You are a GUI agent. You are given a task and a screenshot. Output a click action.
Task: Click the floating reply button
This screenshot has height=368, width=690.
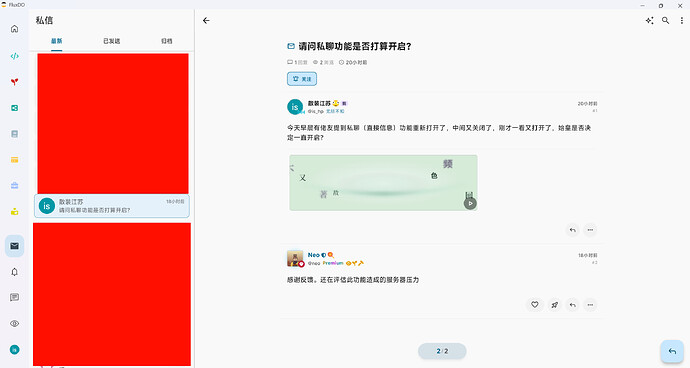tap(672, 351)
